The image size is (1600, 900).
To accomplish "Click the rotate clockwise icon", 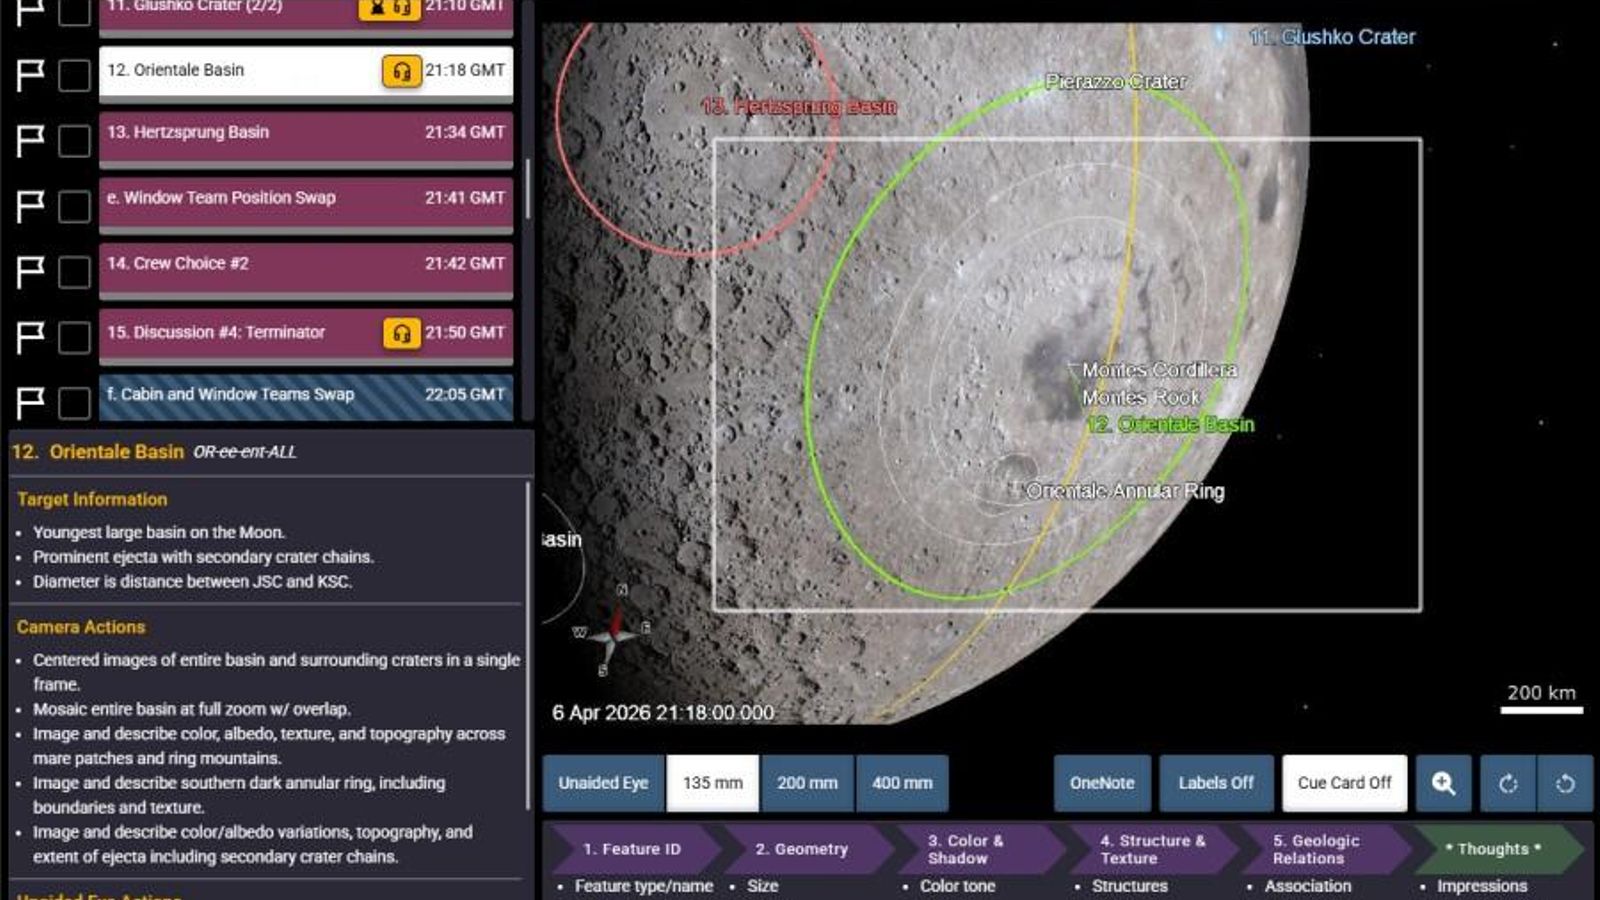I will pyautogui.click(x=1506, y=783).
